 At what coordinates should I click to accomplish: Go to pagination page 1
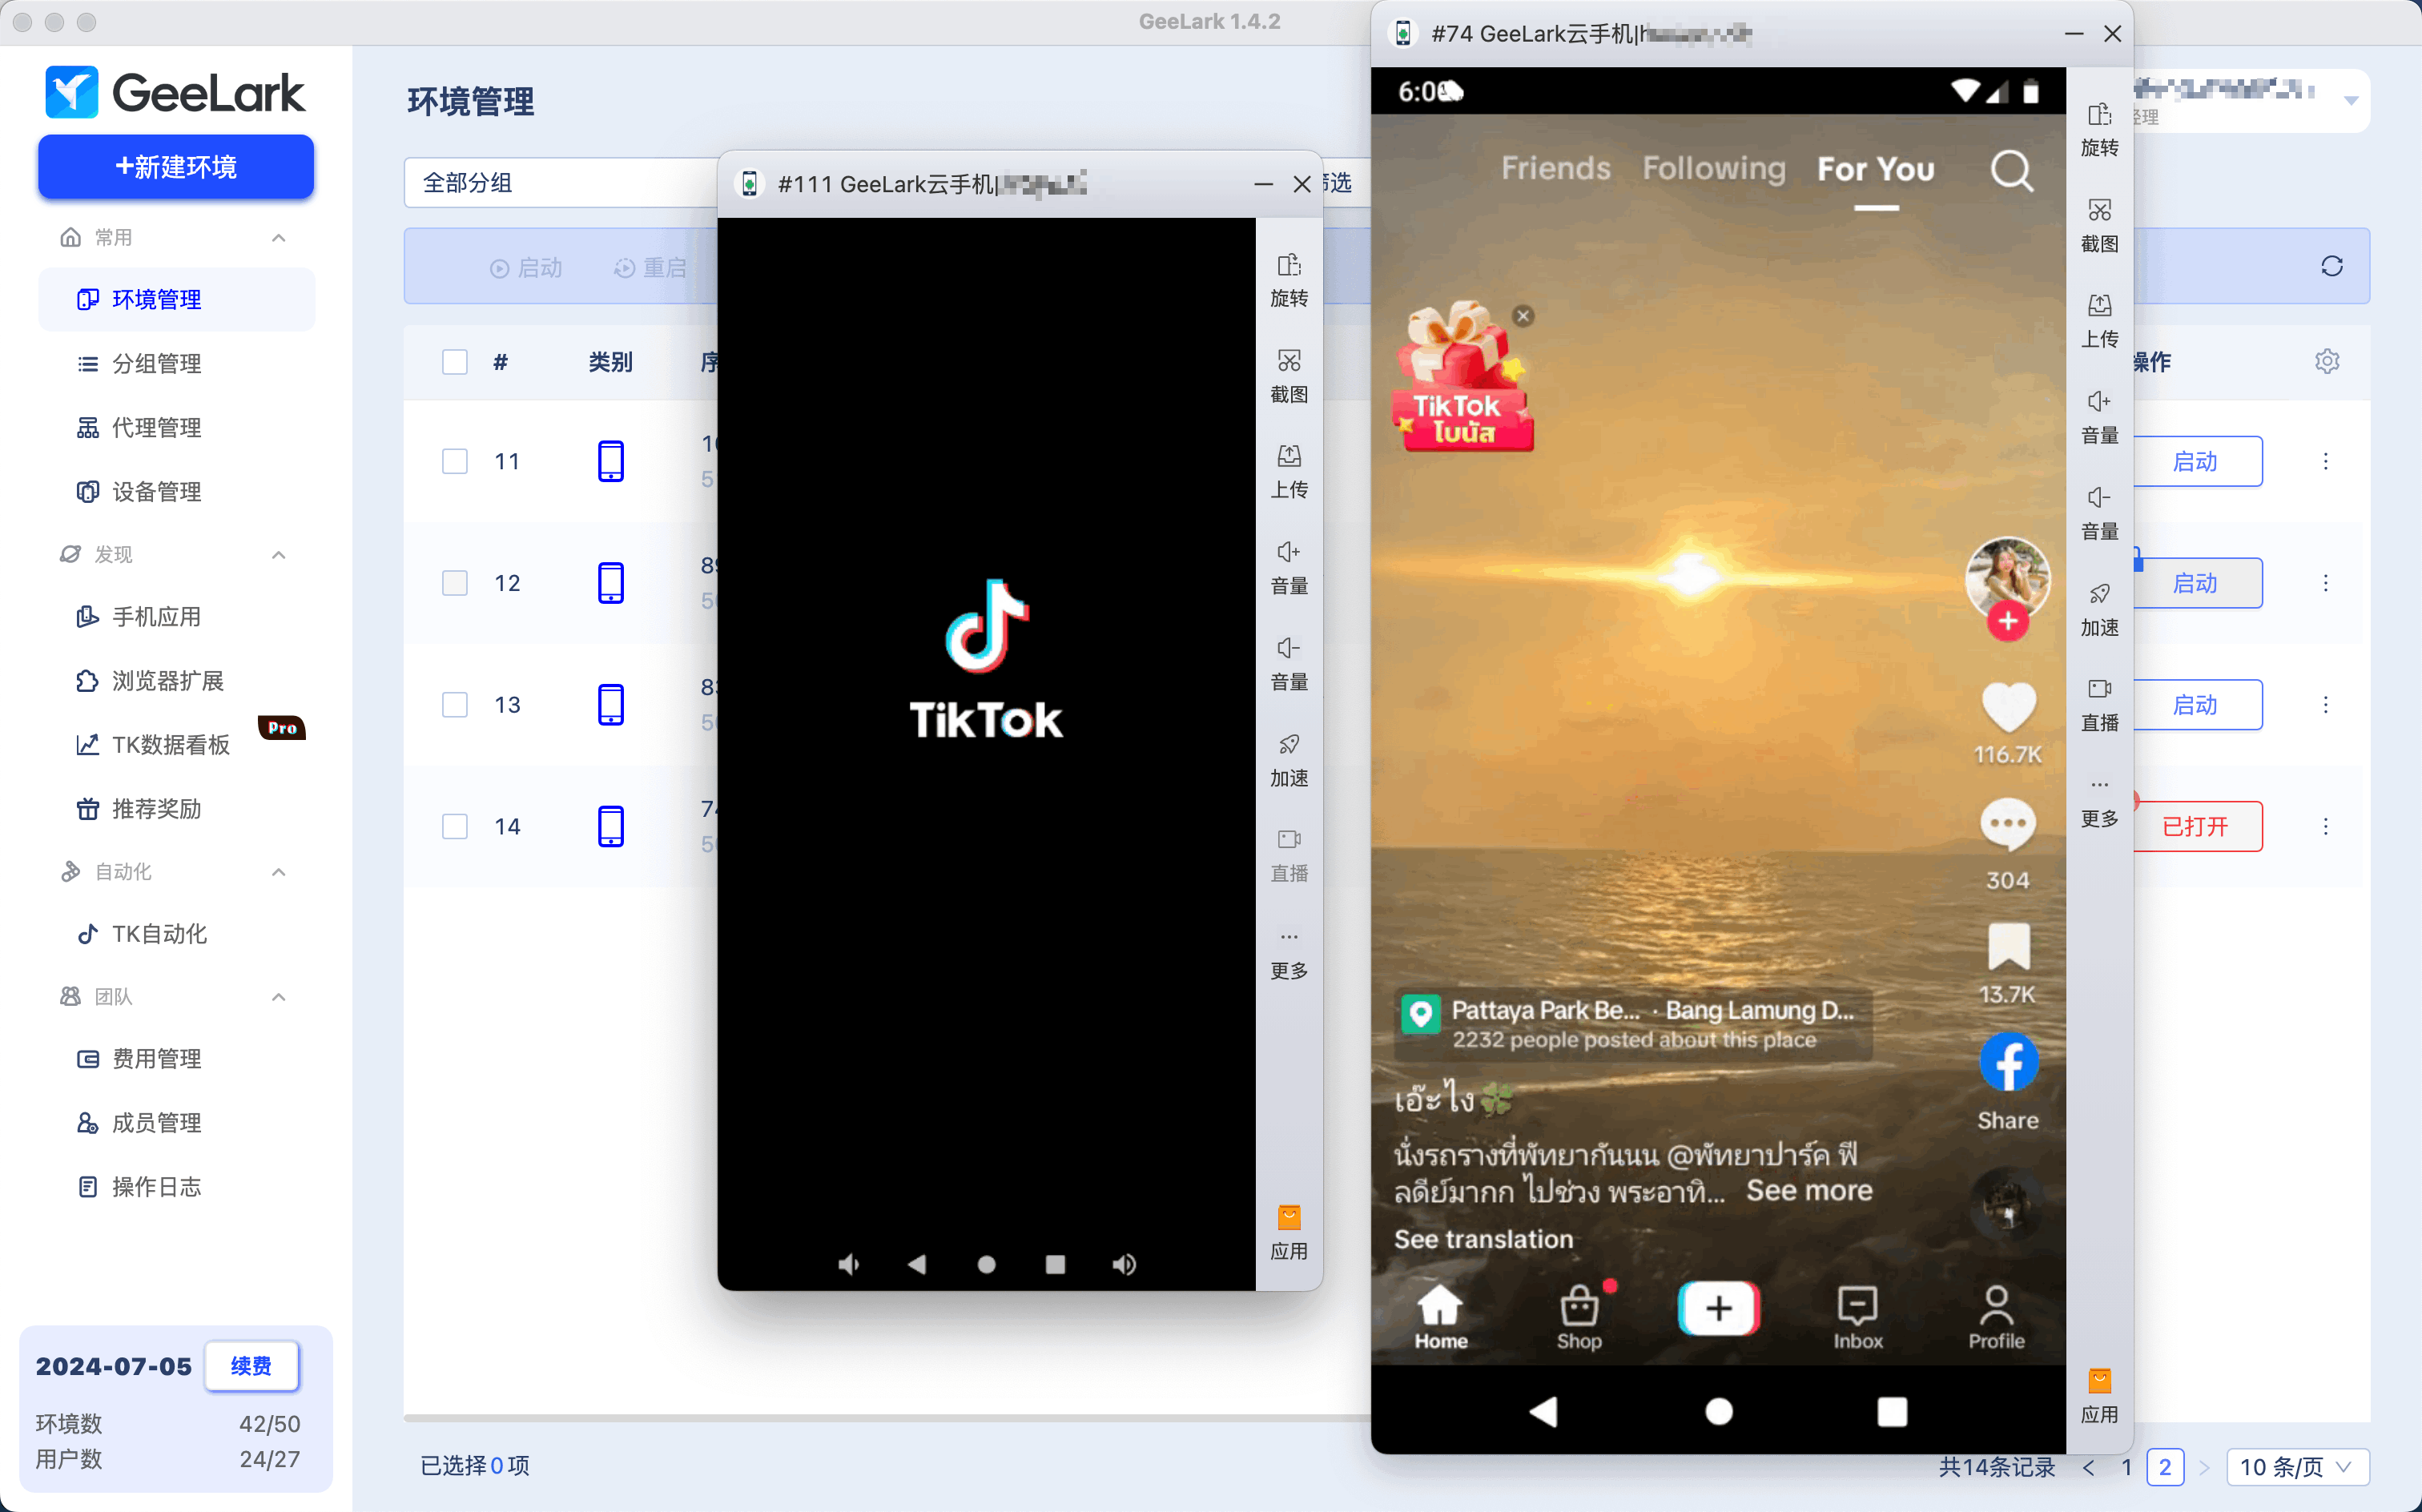tap(2127, 1467)
